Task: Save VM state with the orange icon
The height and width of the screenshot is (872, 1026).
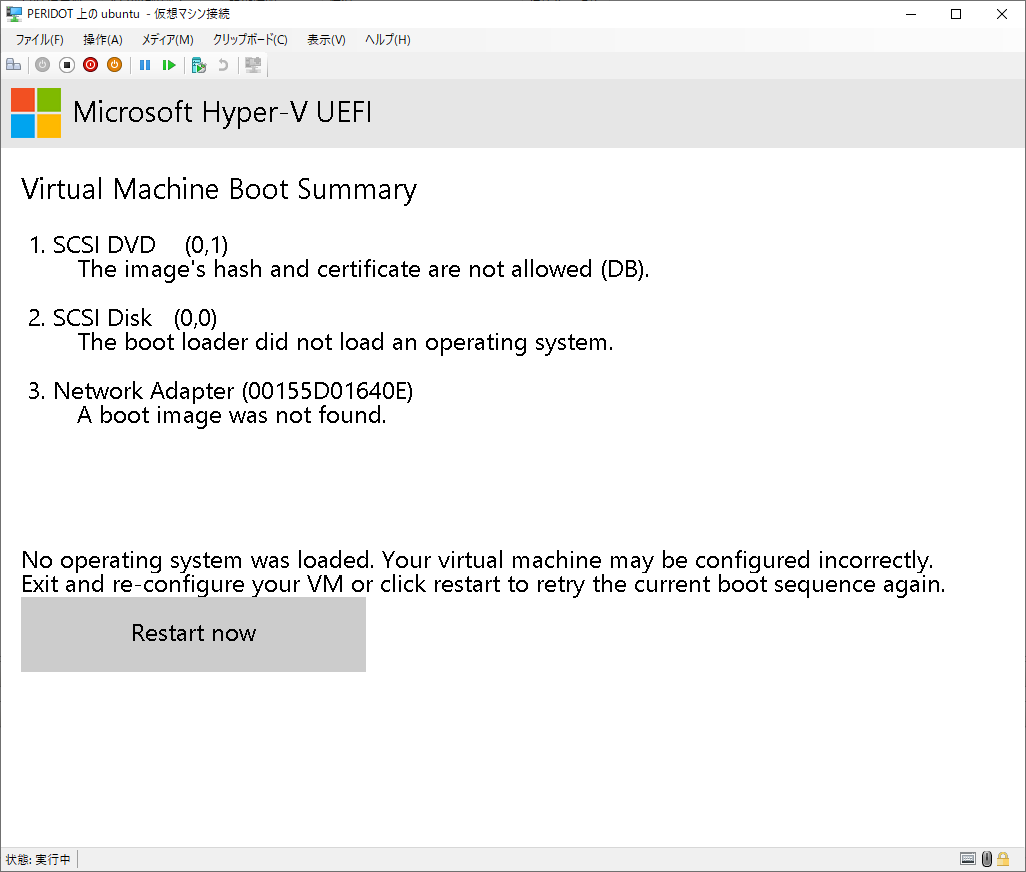Action: 115,65
